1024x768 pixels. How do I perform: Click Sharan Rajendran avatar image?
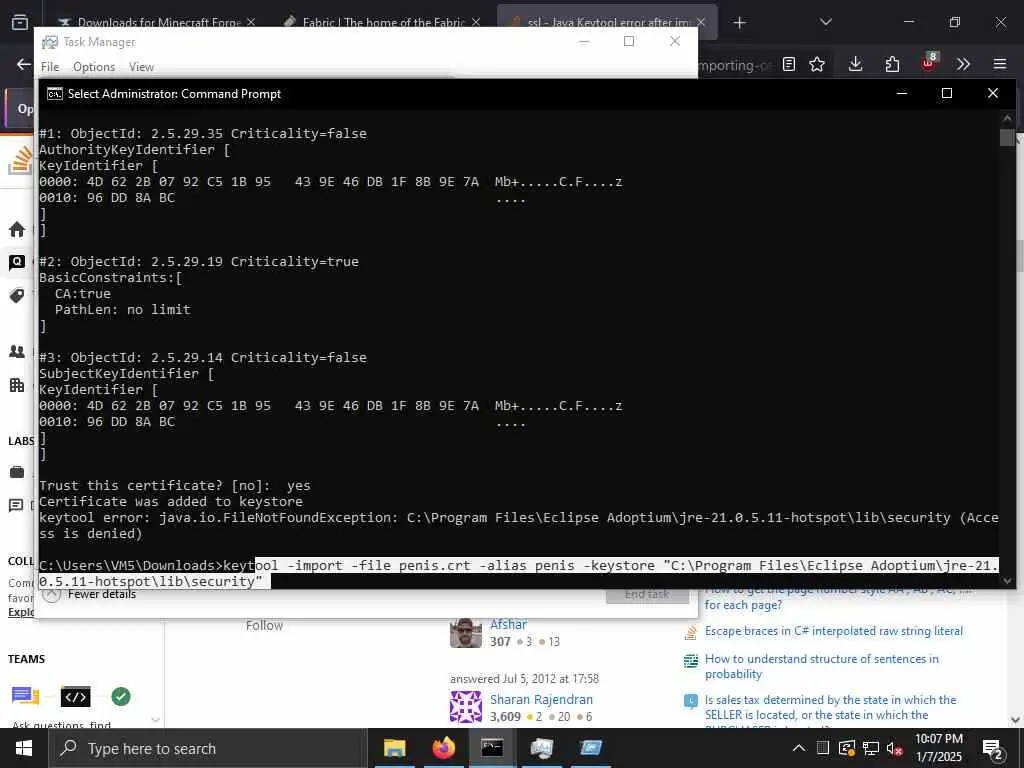pyautogui.click(x=466, y=707)
